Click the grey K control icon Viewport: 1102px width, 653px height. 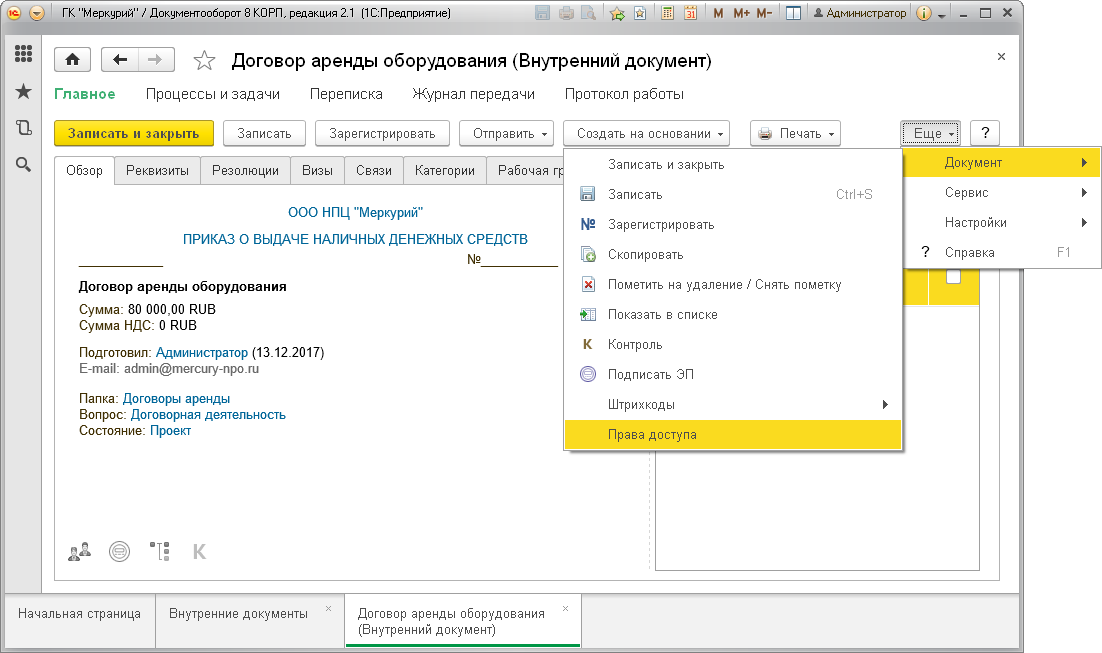200,552
